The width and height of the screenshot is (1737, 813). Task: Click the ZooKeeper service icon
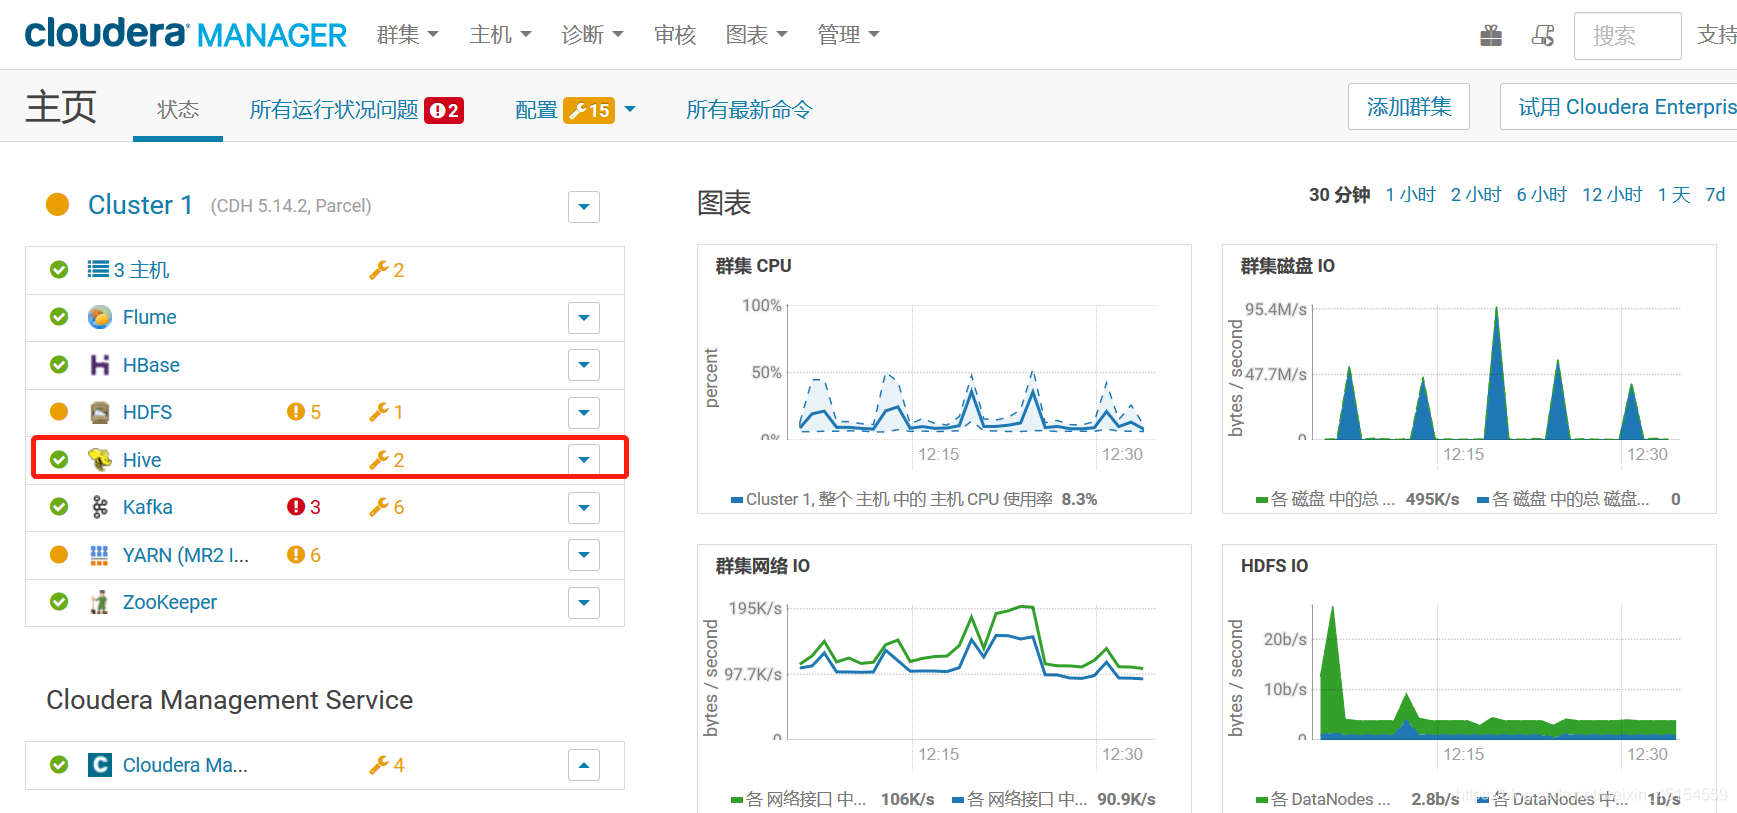[100, 602]
